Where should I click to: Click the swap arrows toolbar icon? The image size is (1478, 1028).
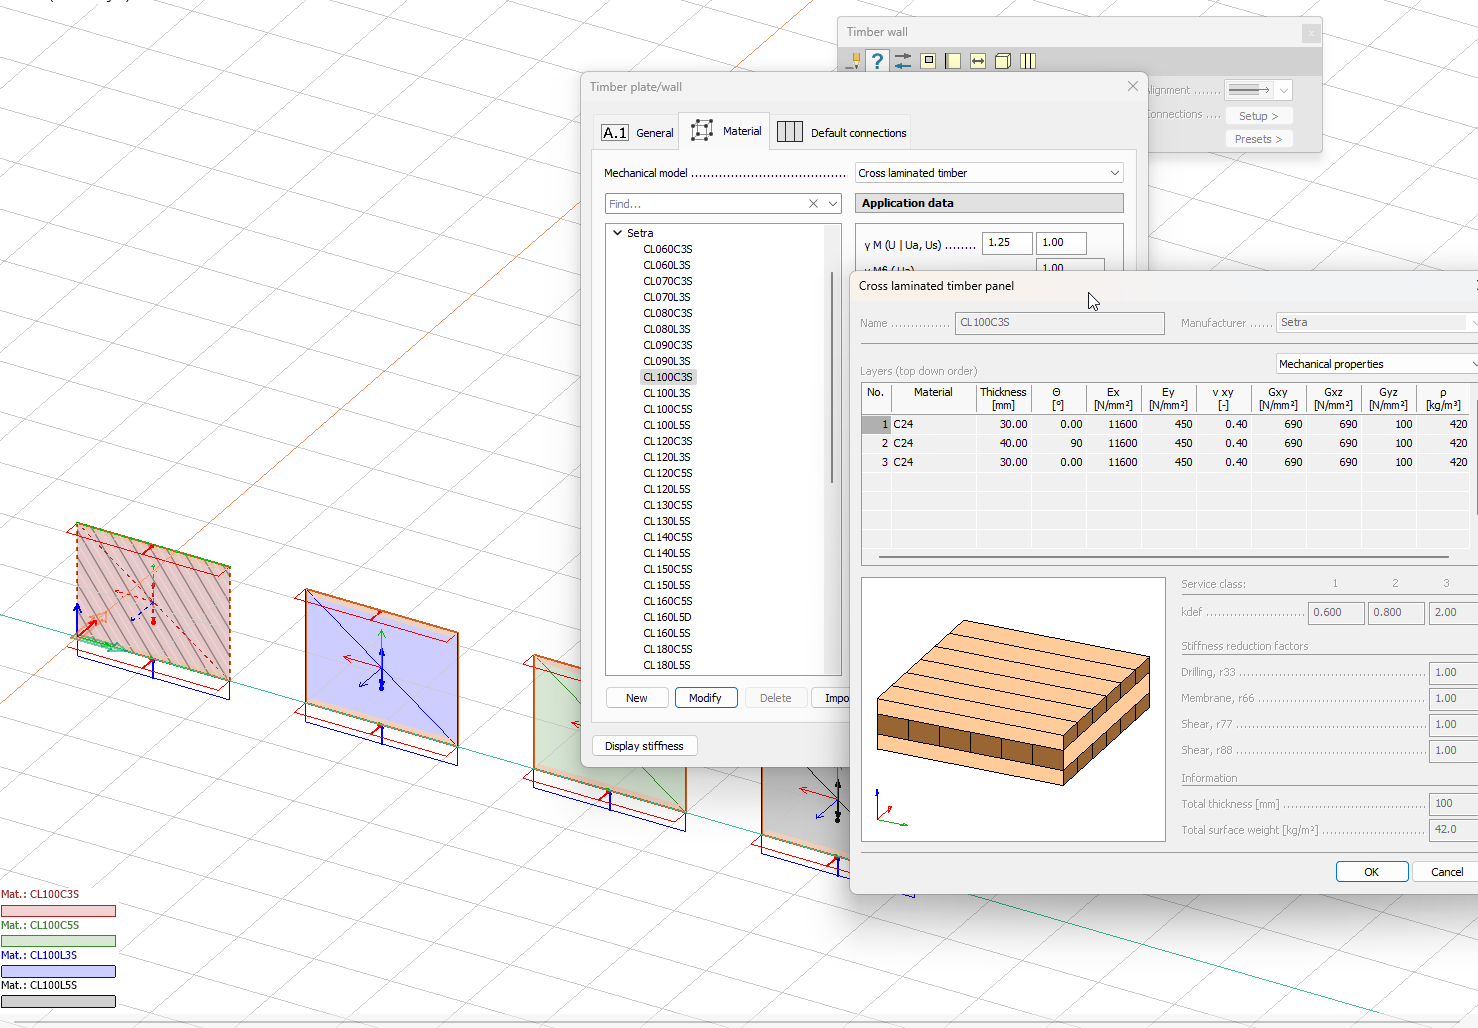(x=903, y=61)
